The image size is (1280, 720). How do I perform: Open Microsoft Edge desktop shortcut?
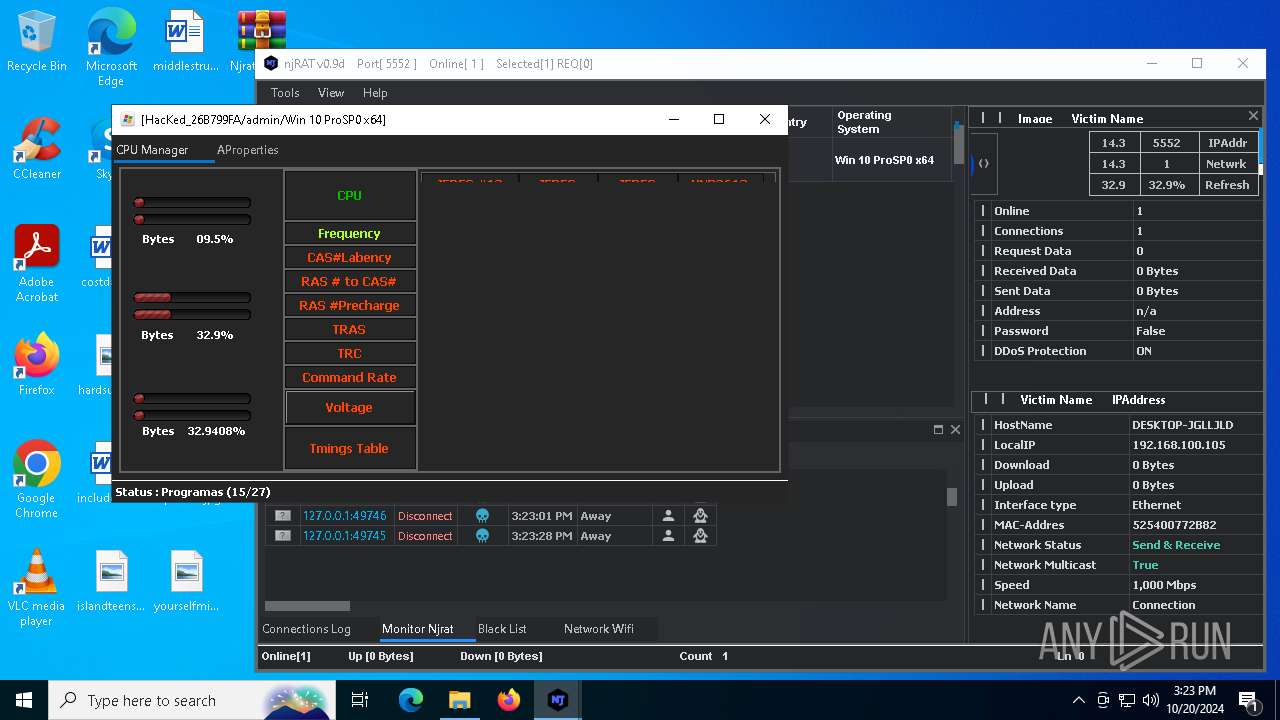point(111,48)
